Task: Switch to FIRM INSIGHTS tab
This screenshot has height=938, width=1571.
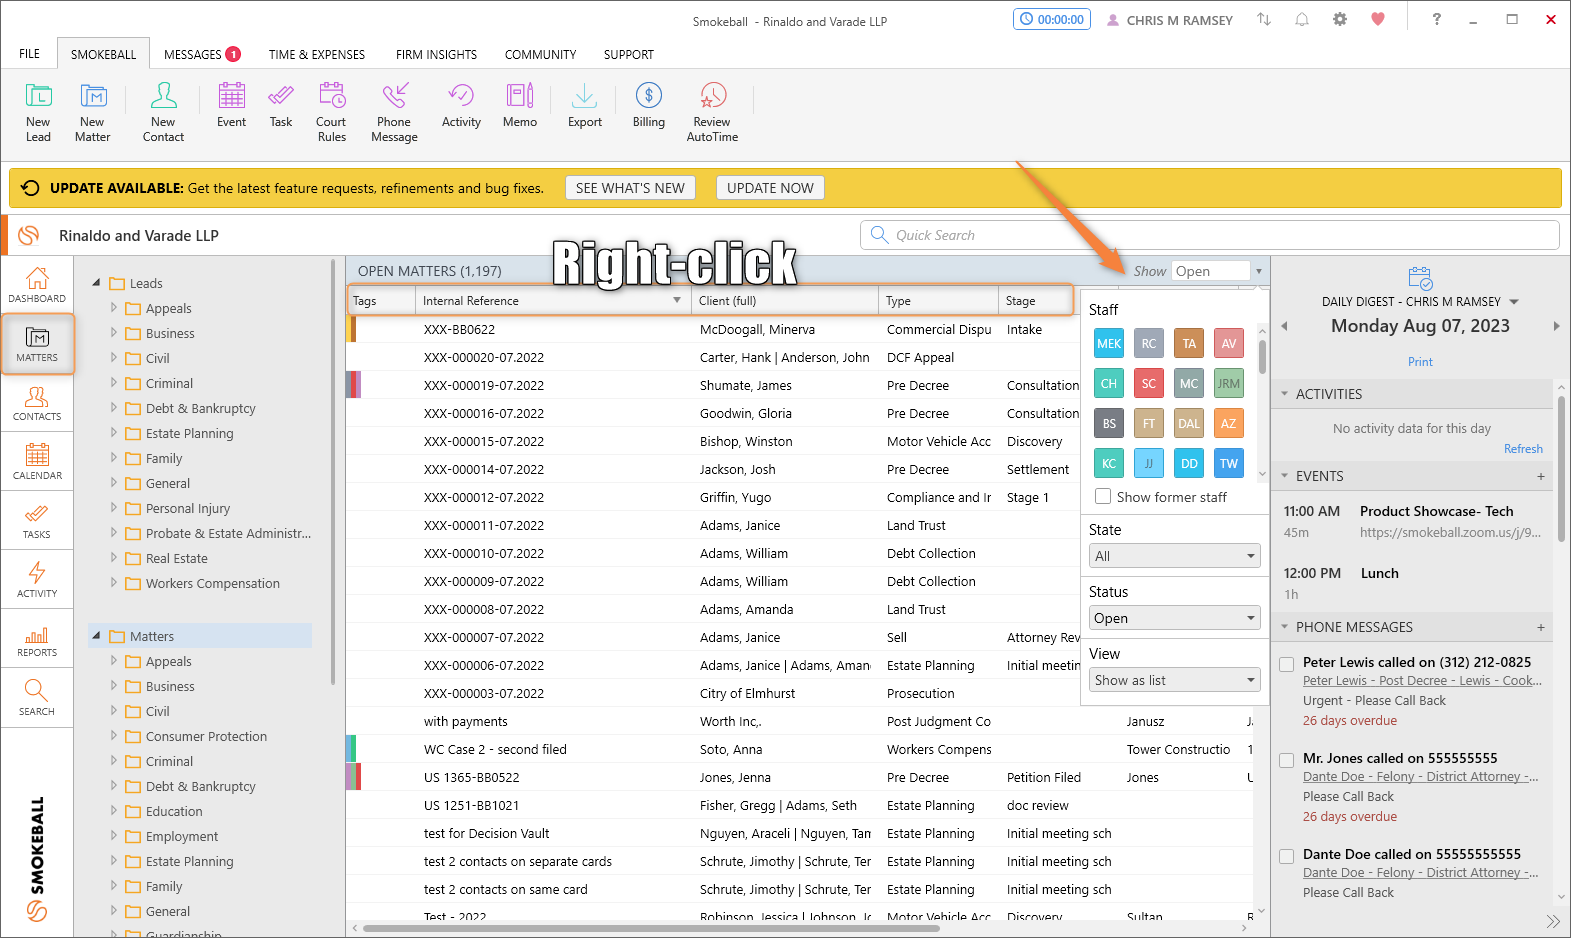Action: pos(436,54)
